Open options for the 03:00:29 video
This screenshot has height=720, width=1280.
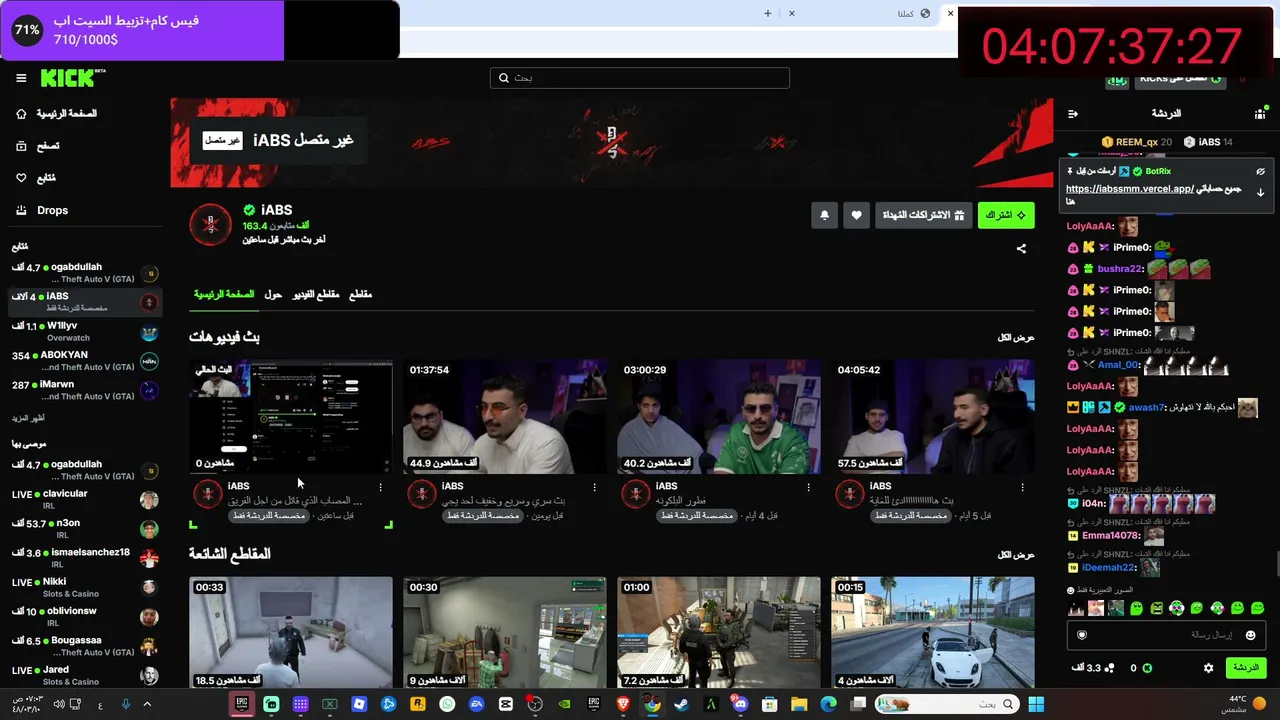pyautogui.click(x=808, y=487)
